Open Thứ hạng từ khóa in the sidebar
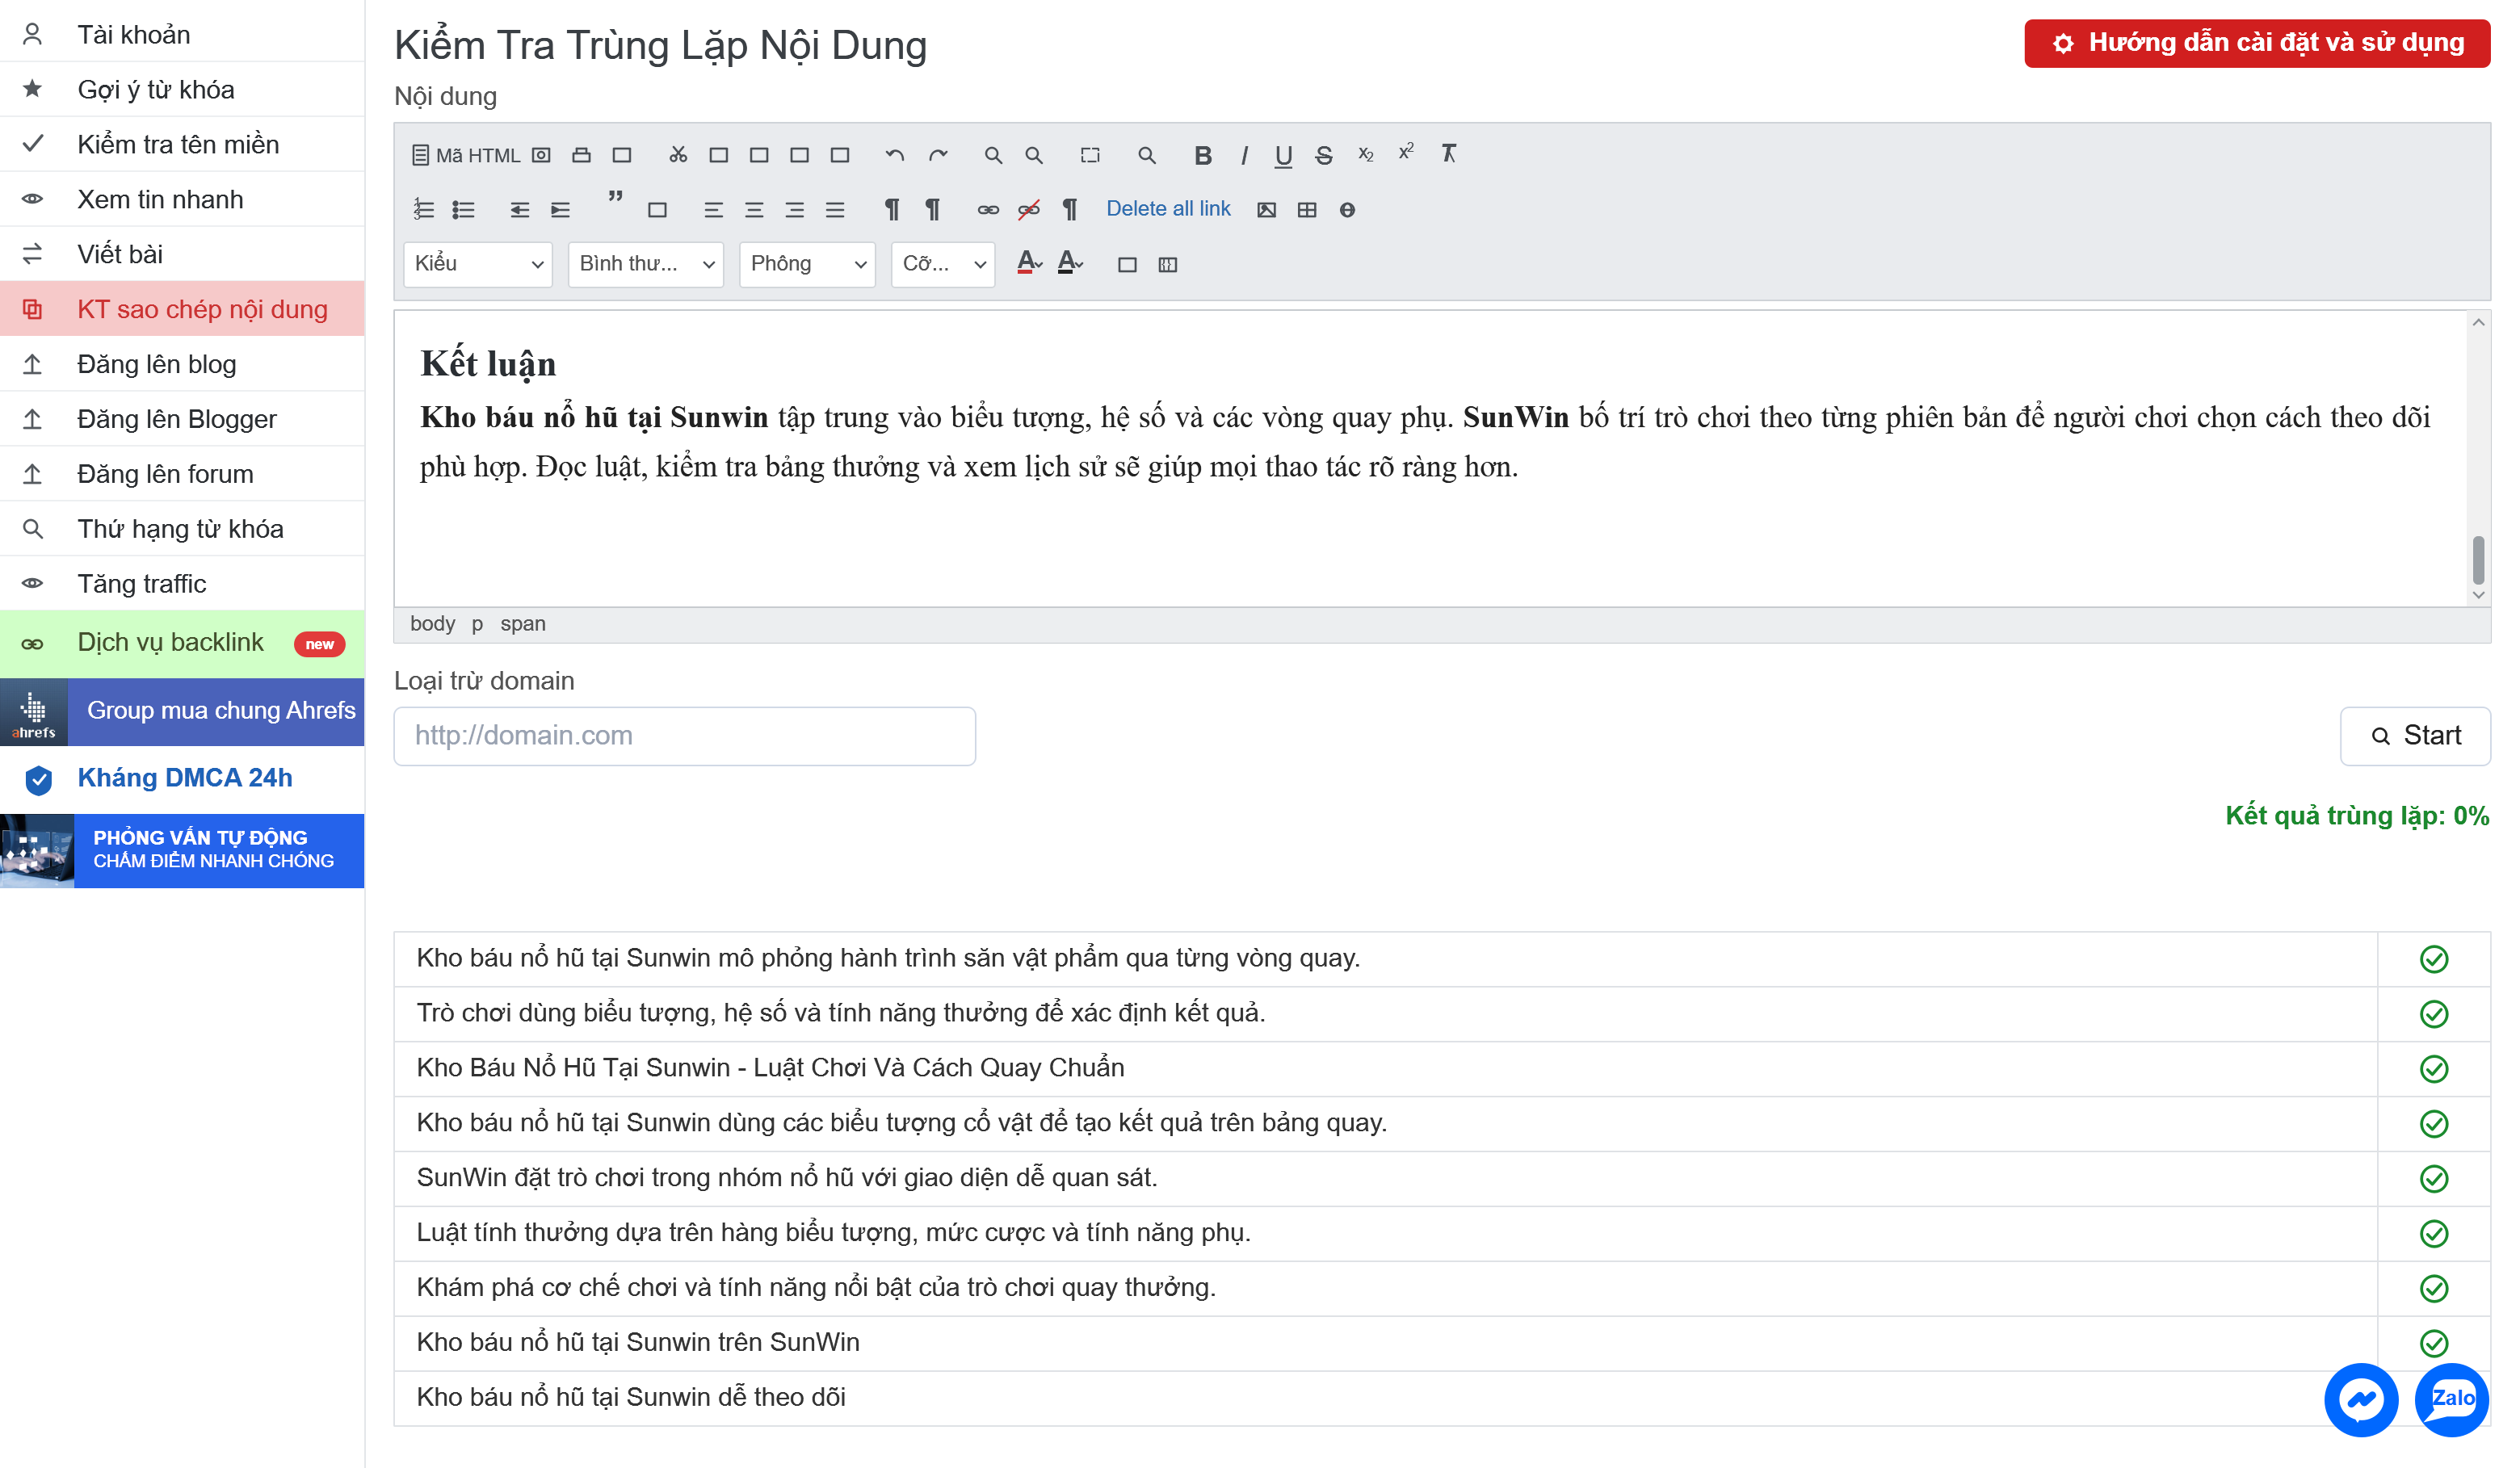The height and width of the screenshot is (1468, 2520). pyautogui.click(x=182, y=529)
